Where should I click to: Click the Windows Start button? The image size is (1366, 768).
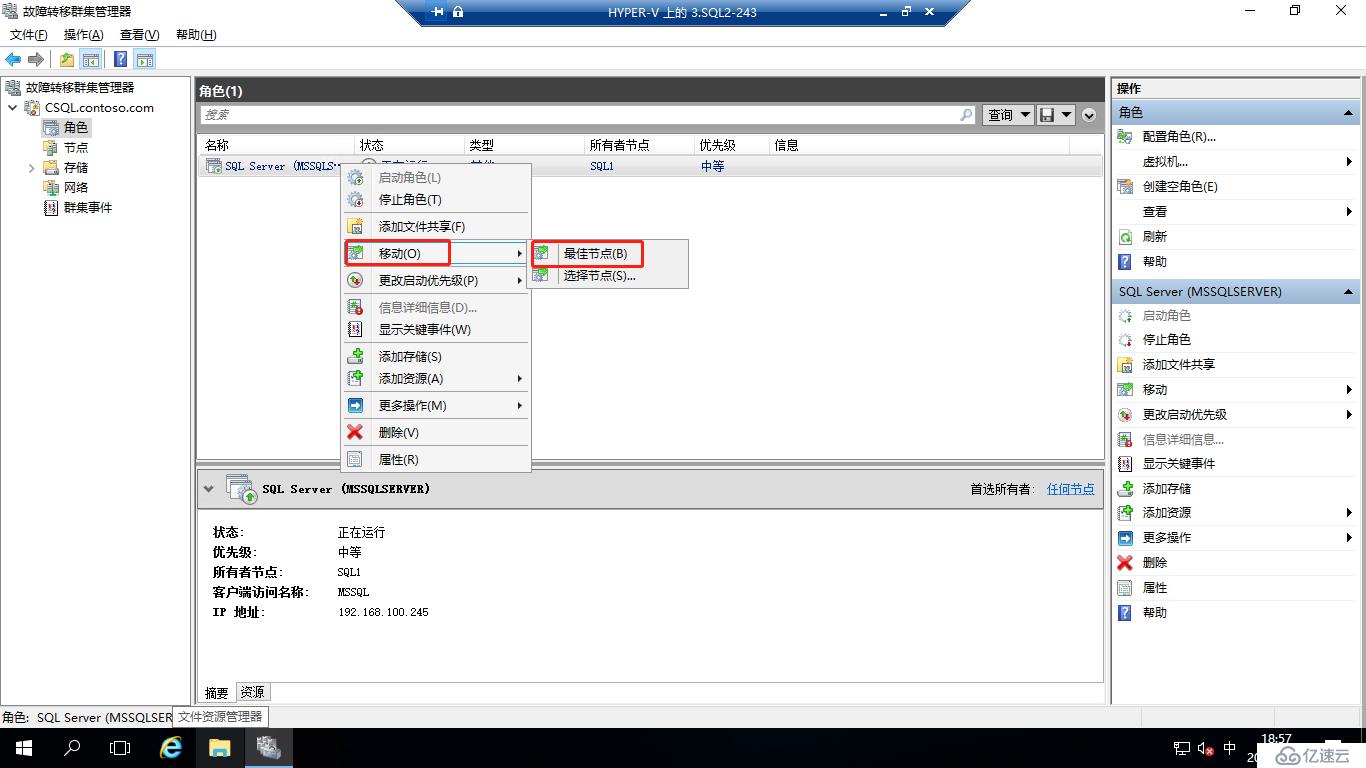[x=23, y=748]
